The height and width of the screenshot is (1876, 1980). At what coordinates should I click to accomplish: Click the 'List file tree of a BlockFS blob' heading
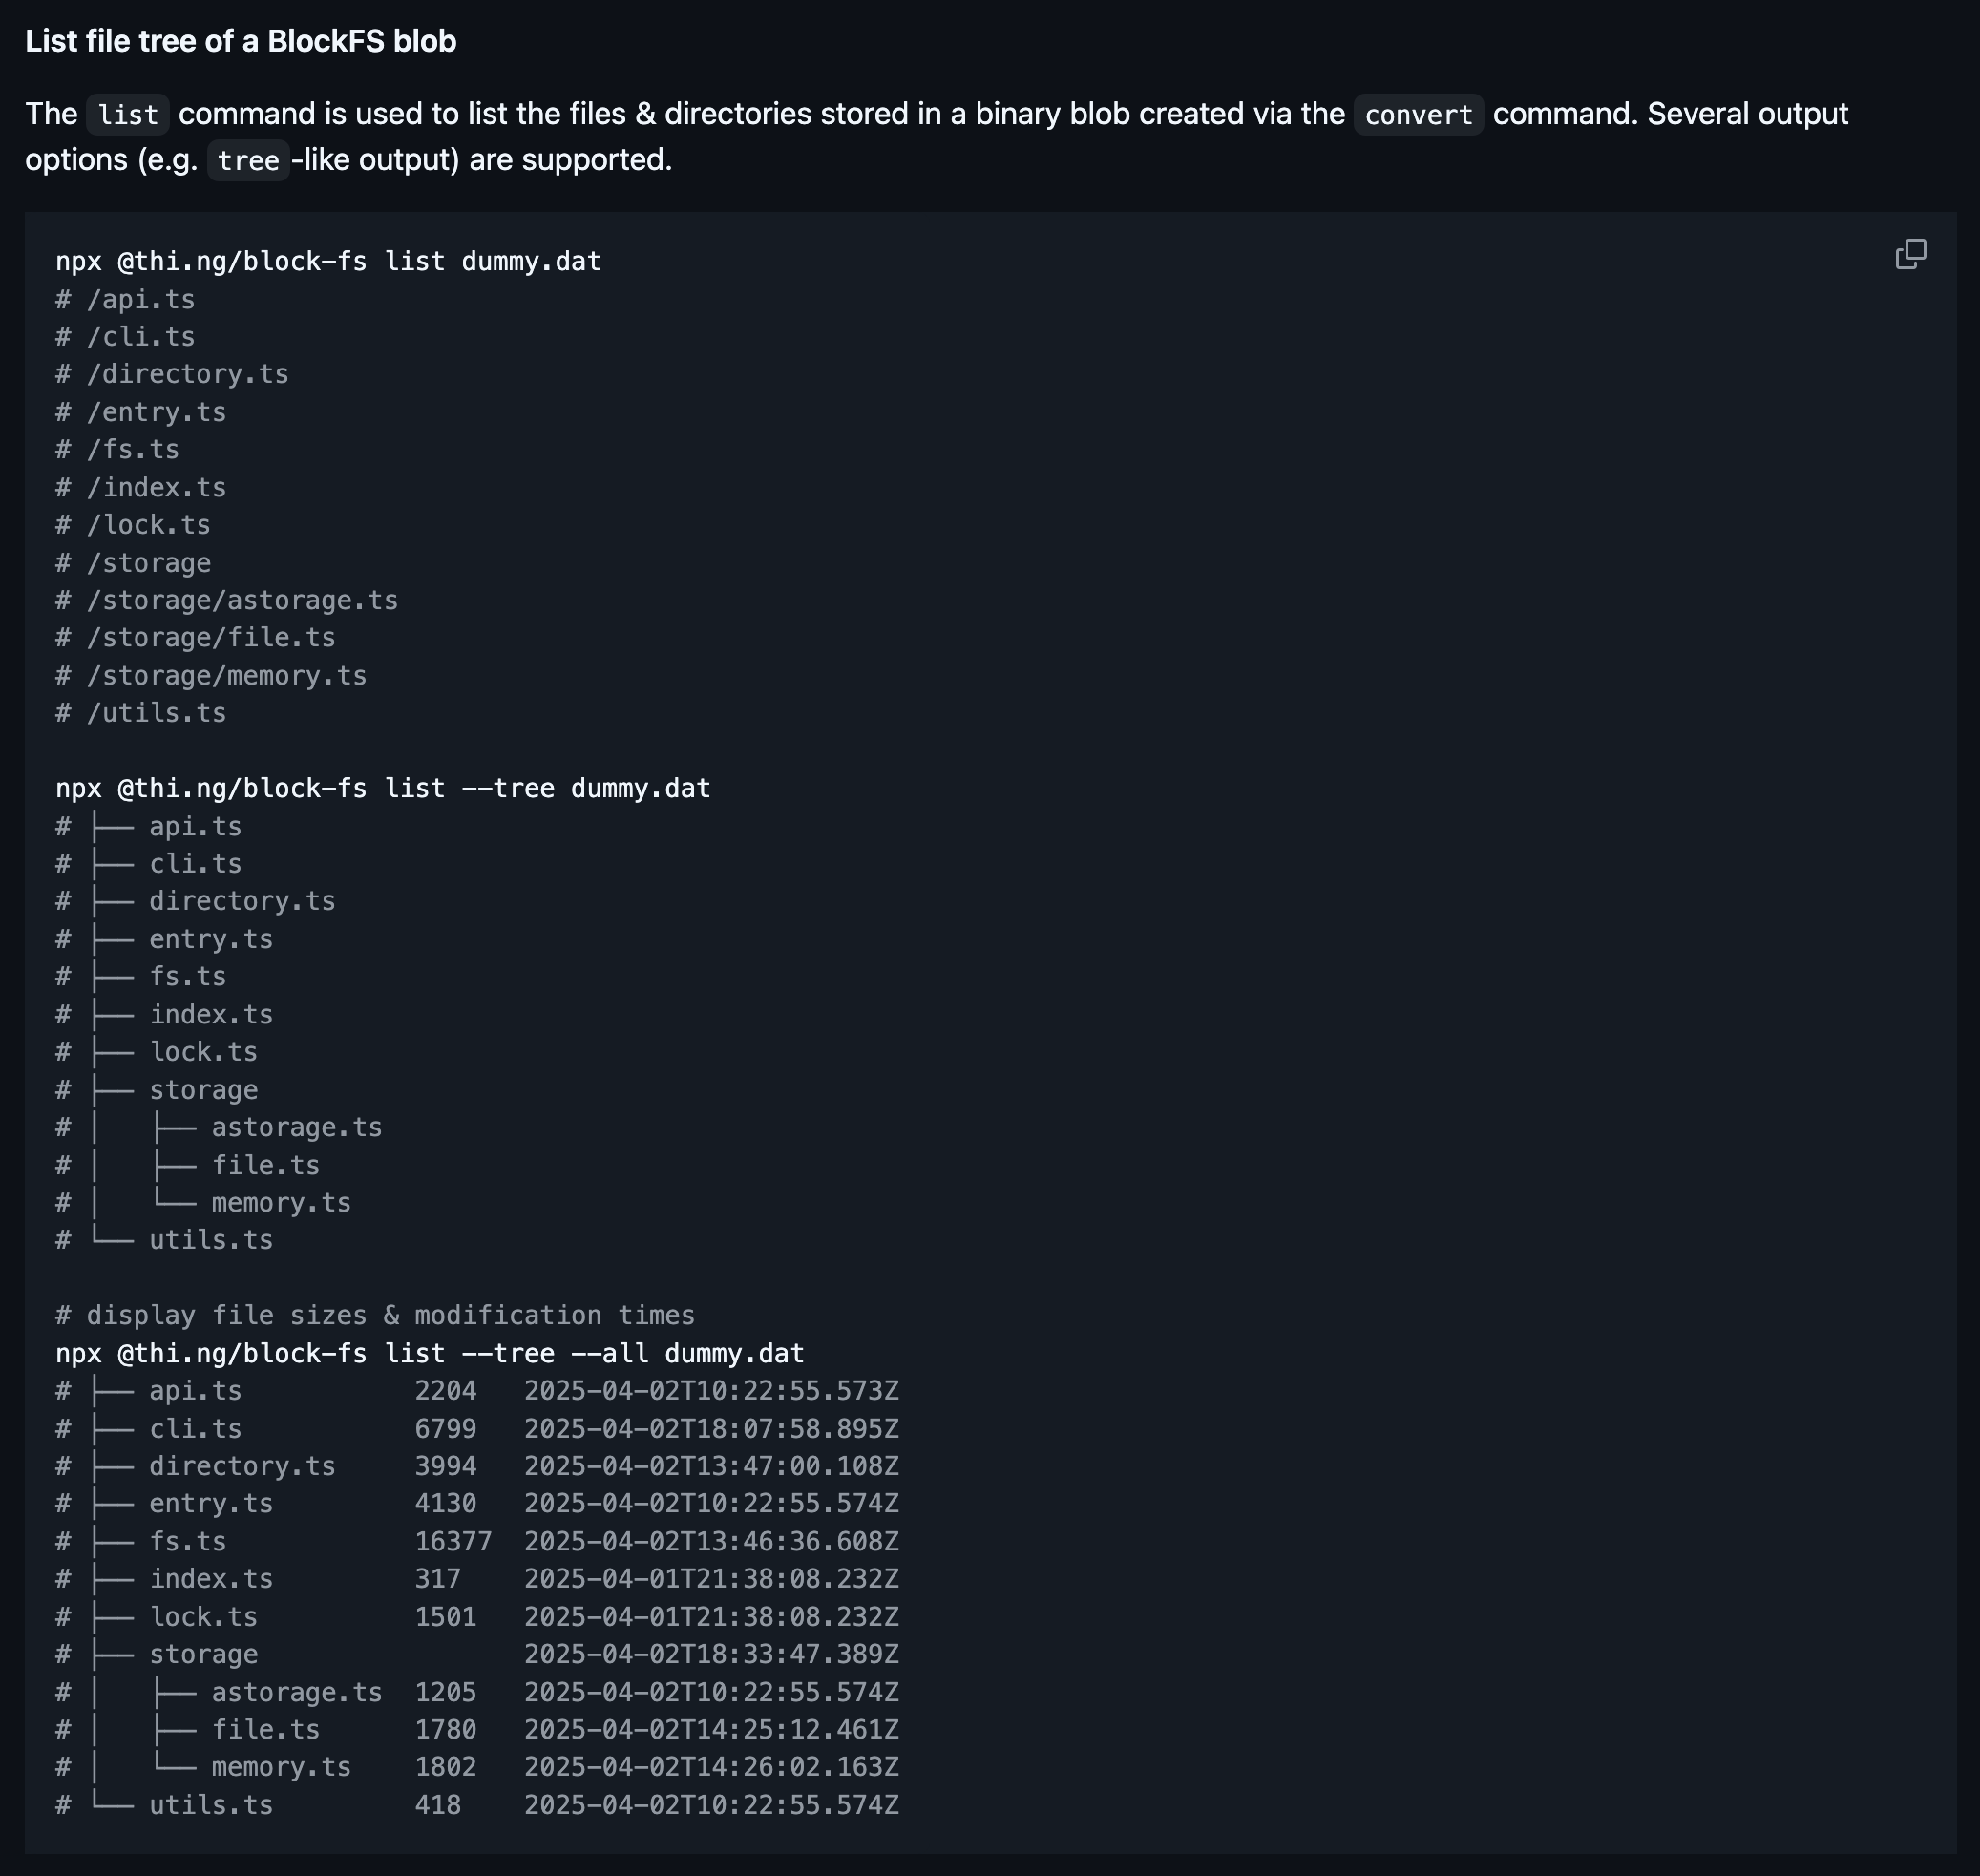click(x=241, y=41)
